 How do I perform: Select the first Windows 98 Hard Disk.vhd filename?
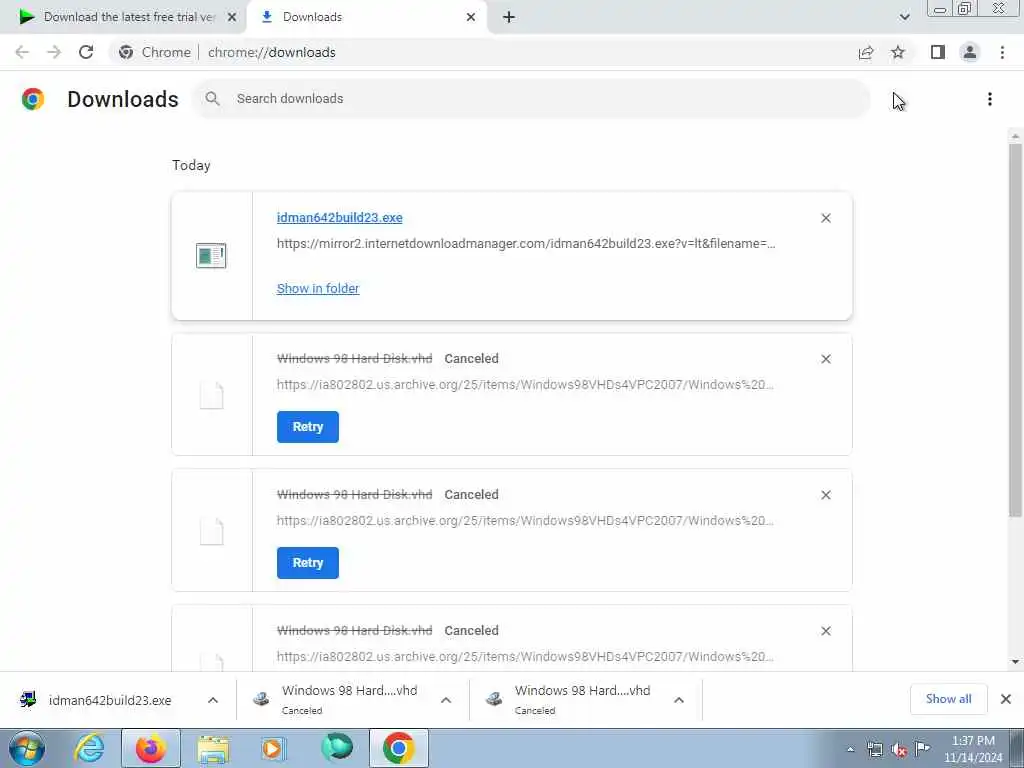(355, 359)
